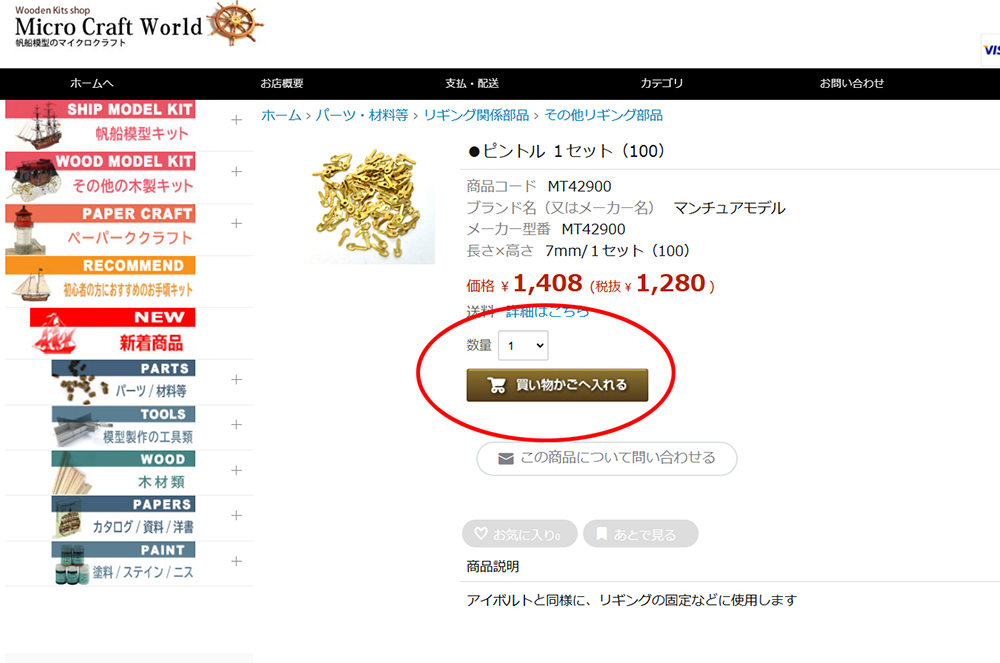Select お問い合わせ in the navigation bar

(x=852, y=84)
